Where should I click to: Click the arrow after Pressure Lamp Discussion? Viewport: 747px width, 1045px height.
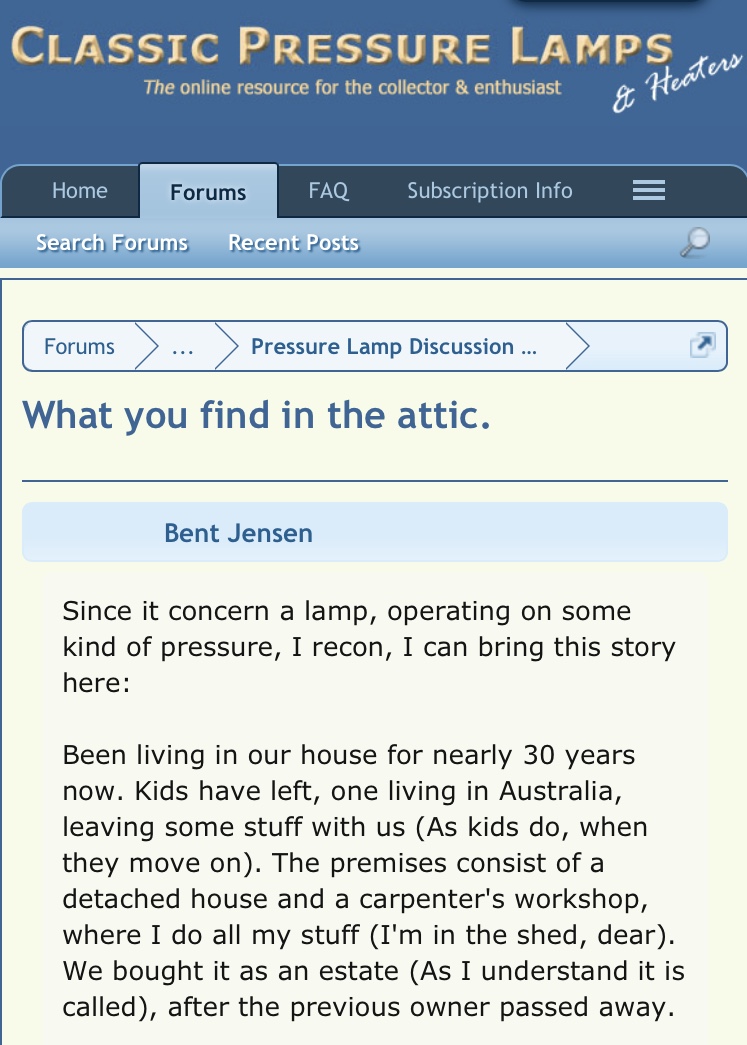[x=577, y=346]
